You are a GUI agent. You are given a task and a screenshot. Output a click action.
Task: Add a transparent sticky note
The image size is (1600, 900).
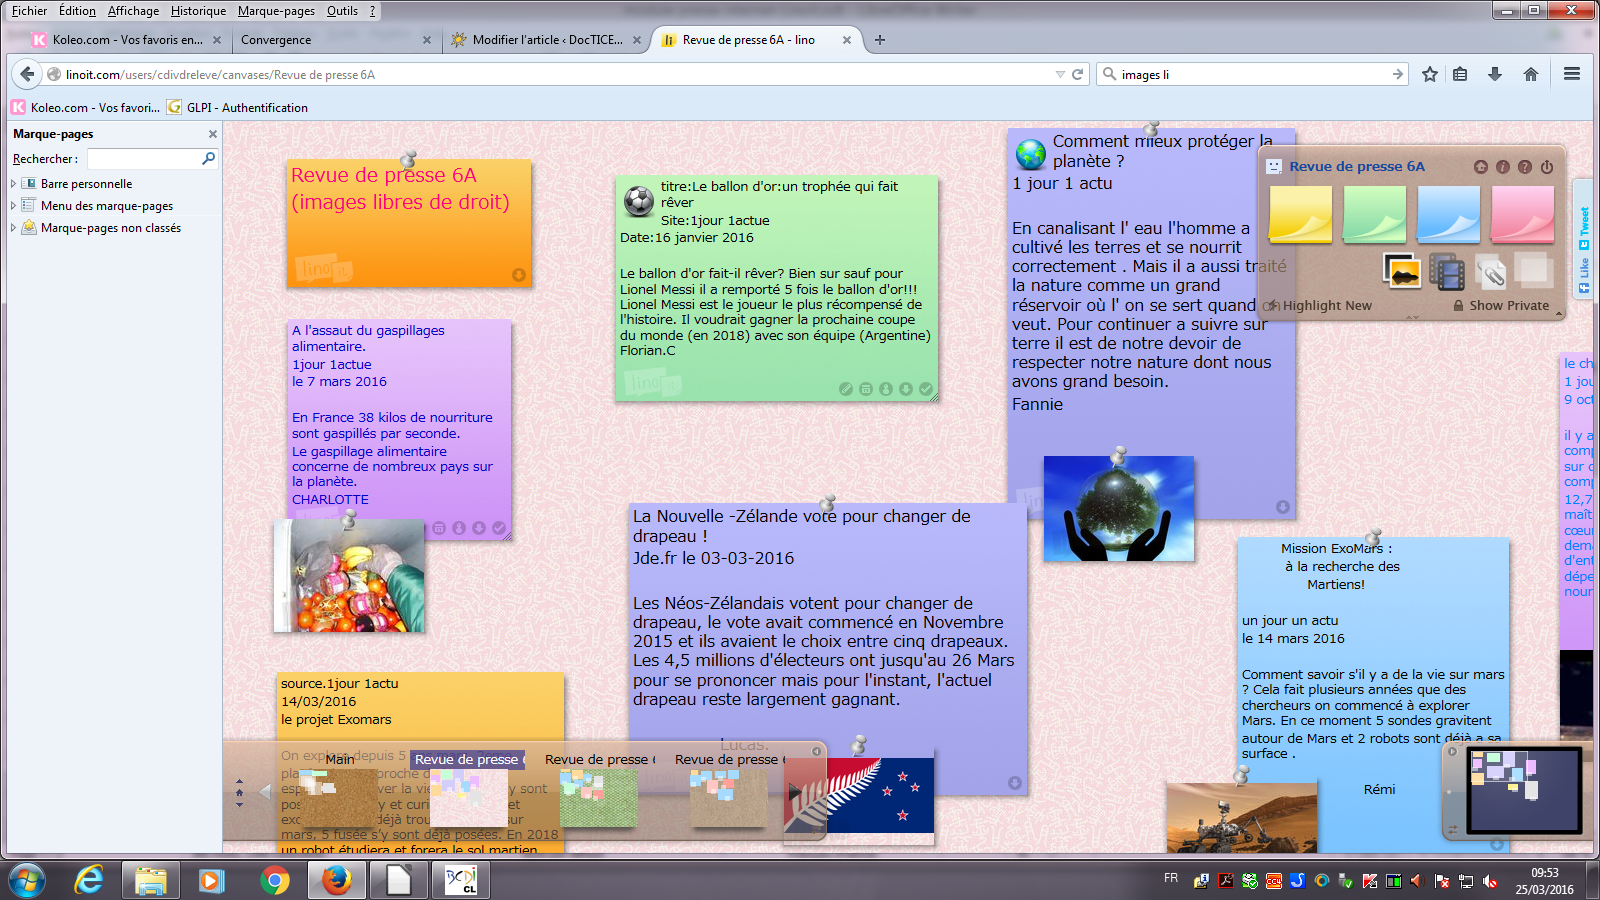tap(1533, 269)
